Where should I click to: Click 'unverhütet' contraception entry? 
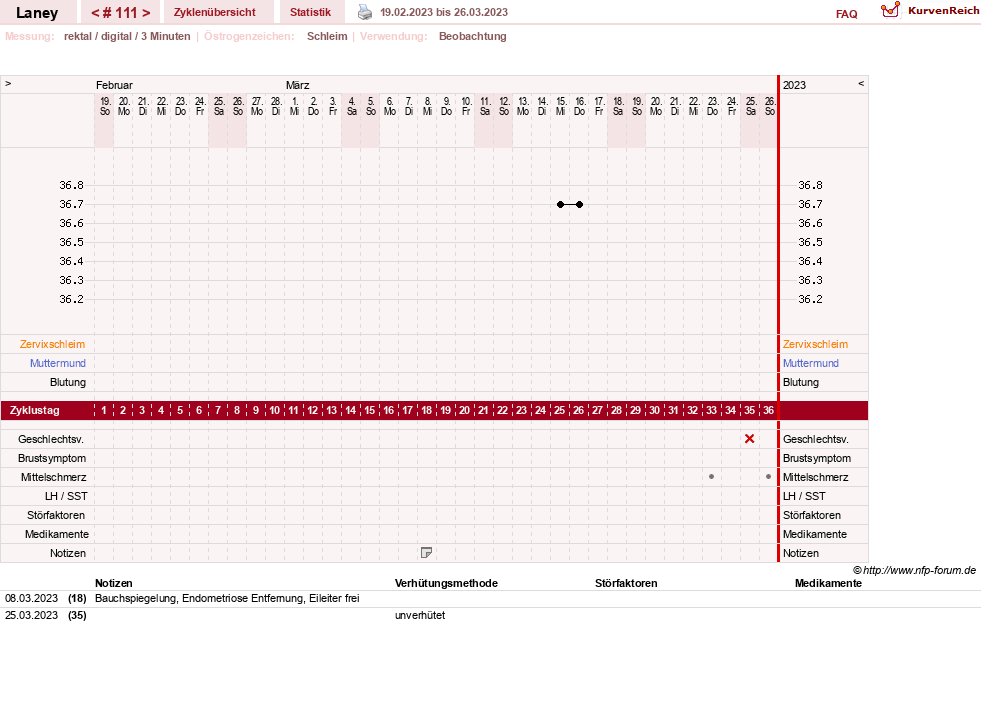420,615
